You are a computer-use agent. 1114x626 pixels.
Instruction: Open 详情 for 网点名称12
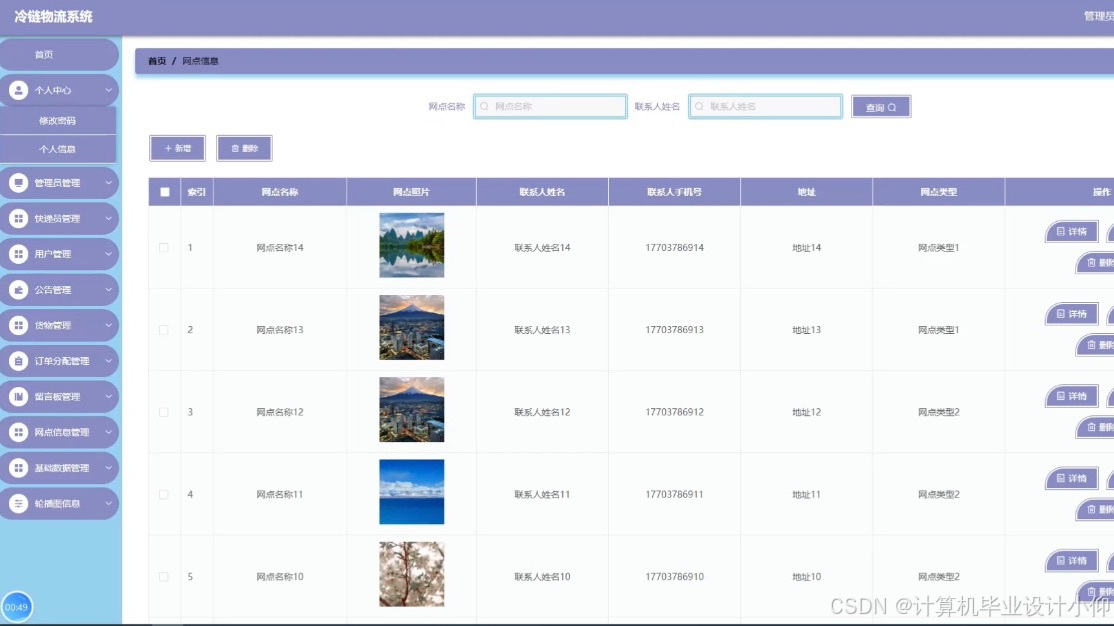tap(1071, 396)
